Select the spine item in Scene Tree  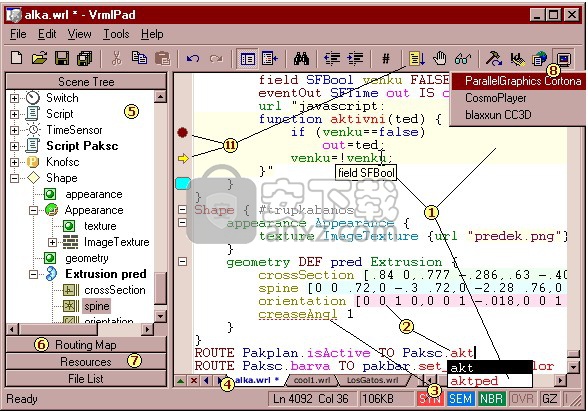pos(97,306)
